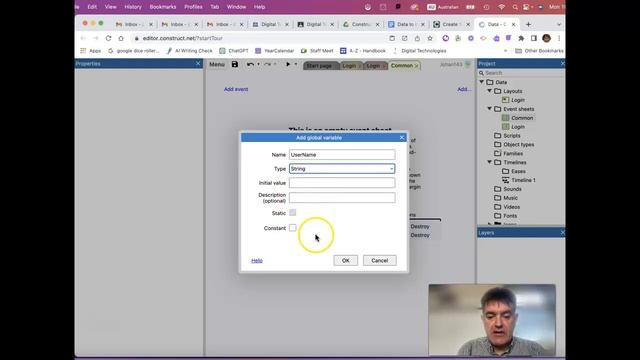Click the Initial value input field

tap(342, 183)
